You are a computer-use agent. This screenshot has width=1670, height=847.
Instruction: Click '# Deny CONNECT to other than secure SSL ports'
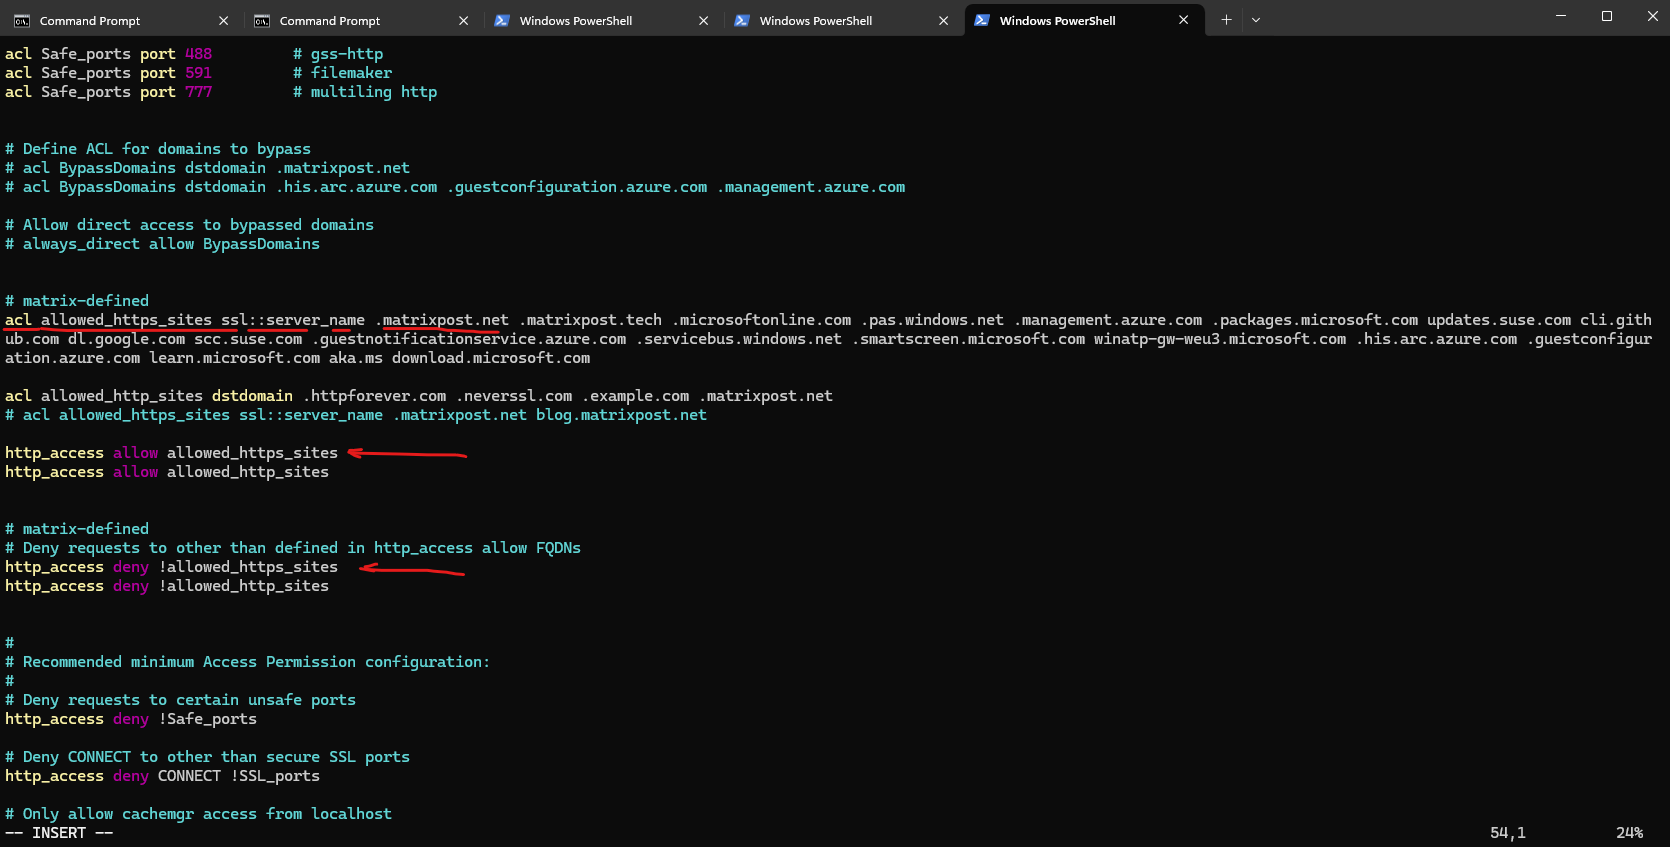[x=207, y=757]
